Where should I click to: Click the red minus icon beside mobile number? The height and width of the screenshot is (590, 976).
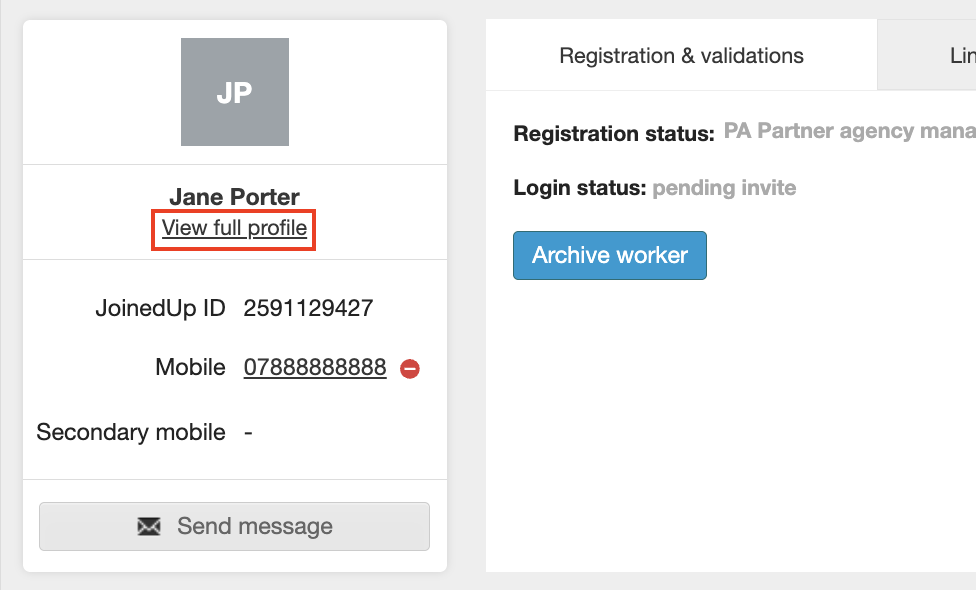[x=410, y=369]
